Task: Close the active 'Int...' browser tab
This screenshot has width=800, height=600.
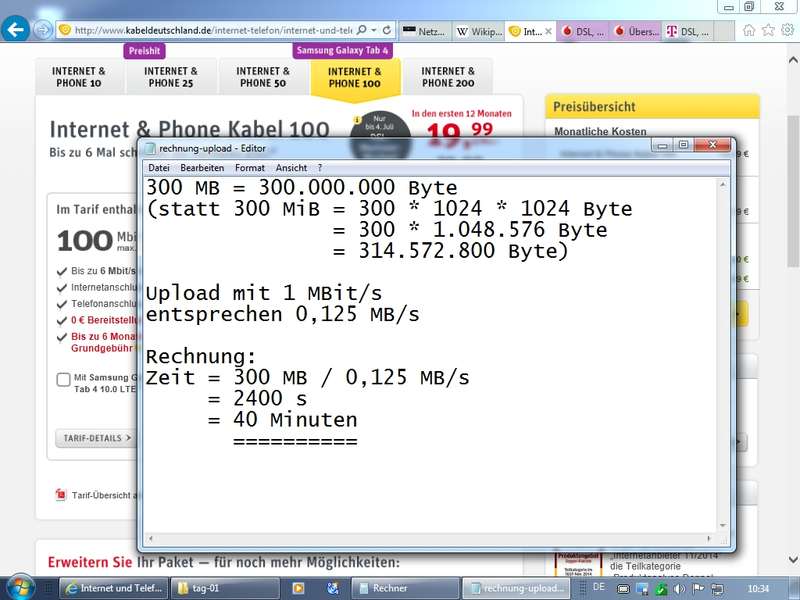Action: 548,31
